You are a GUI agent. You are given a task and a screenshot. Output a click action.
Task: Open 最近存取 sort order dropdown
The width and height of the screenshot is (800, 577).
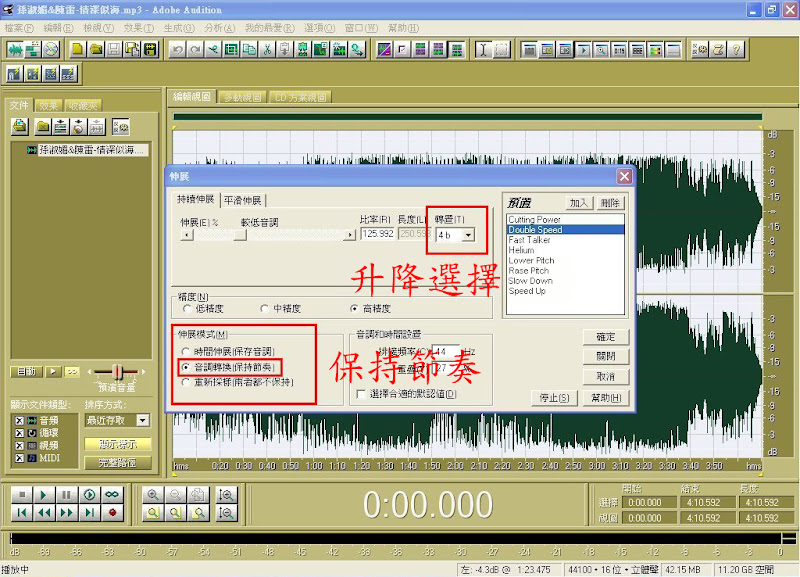pyautogui.click(x=143, y=420)
